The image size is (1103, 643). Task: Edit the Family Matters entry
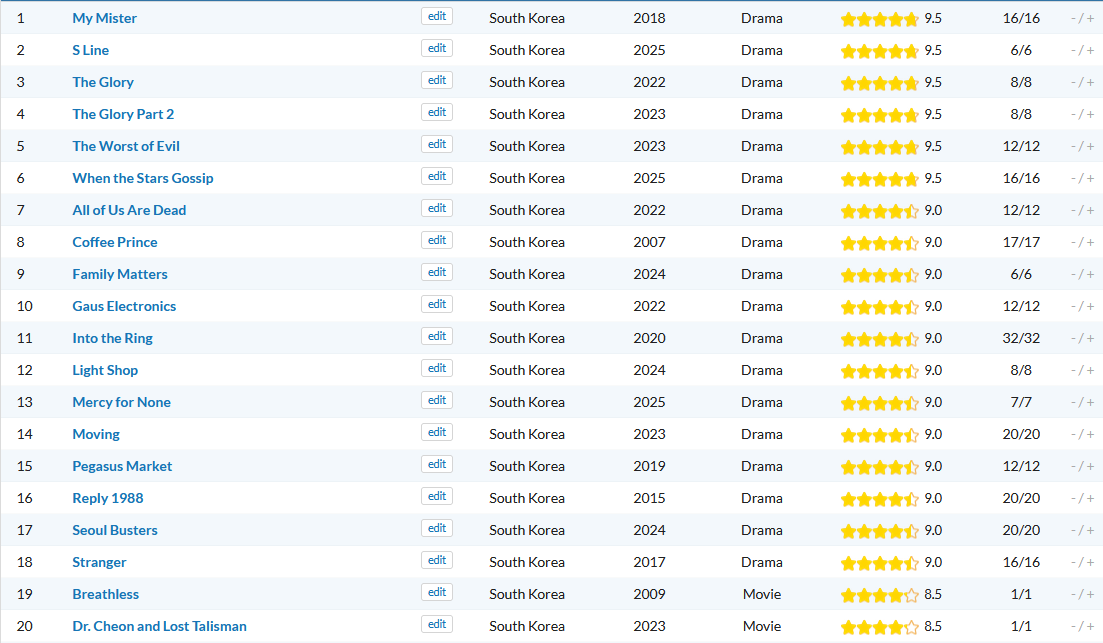pos(437,272)
